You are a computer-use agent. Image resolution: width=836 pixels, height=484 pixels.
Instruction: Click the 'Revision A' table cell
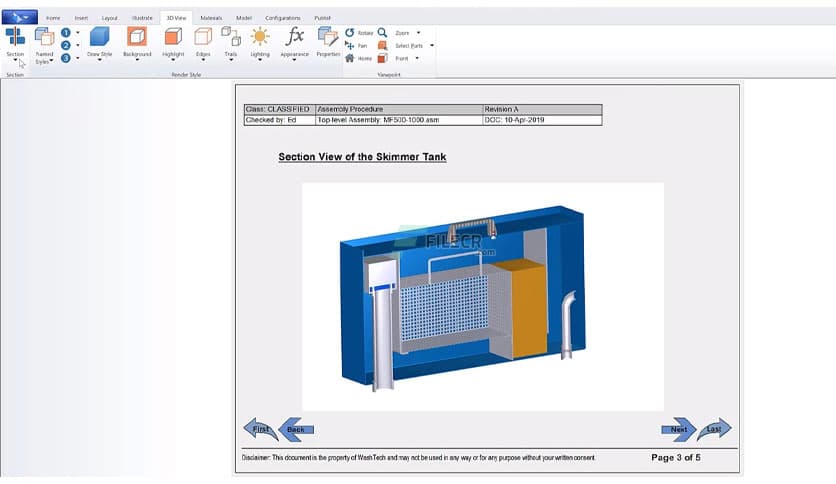(542, 109)
